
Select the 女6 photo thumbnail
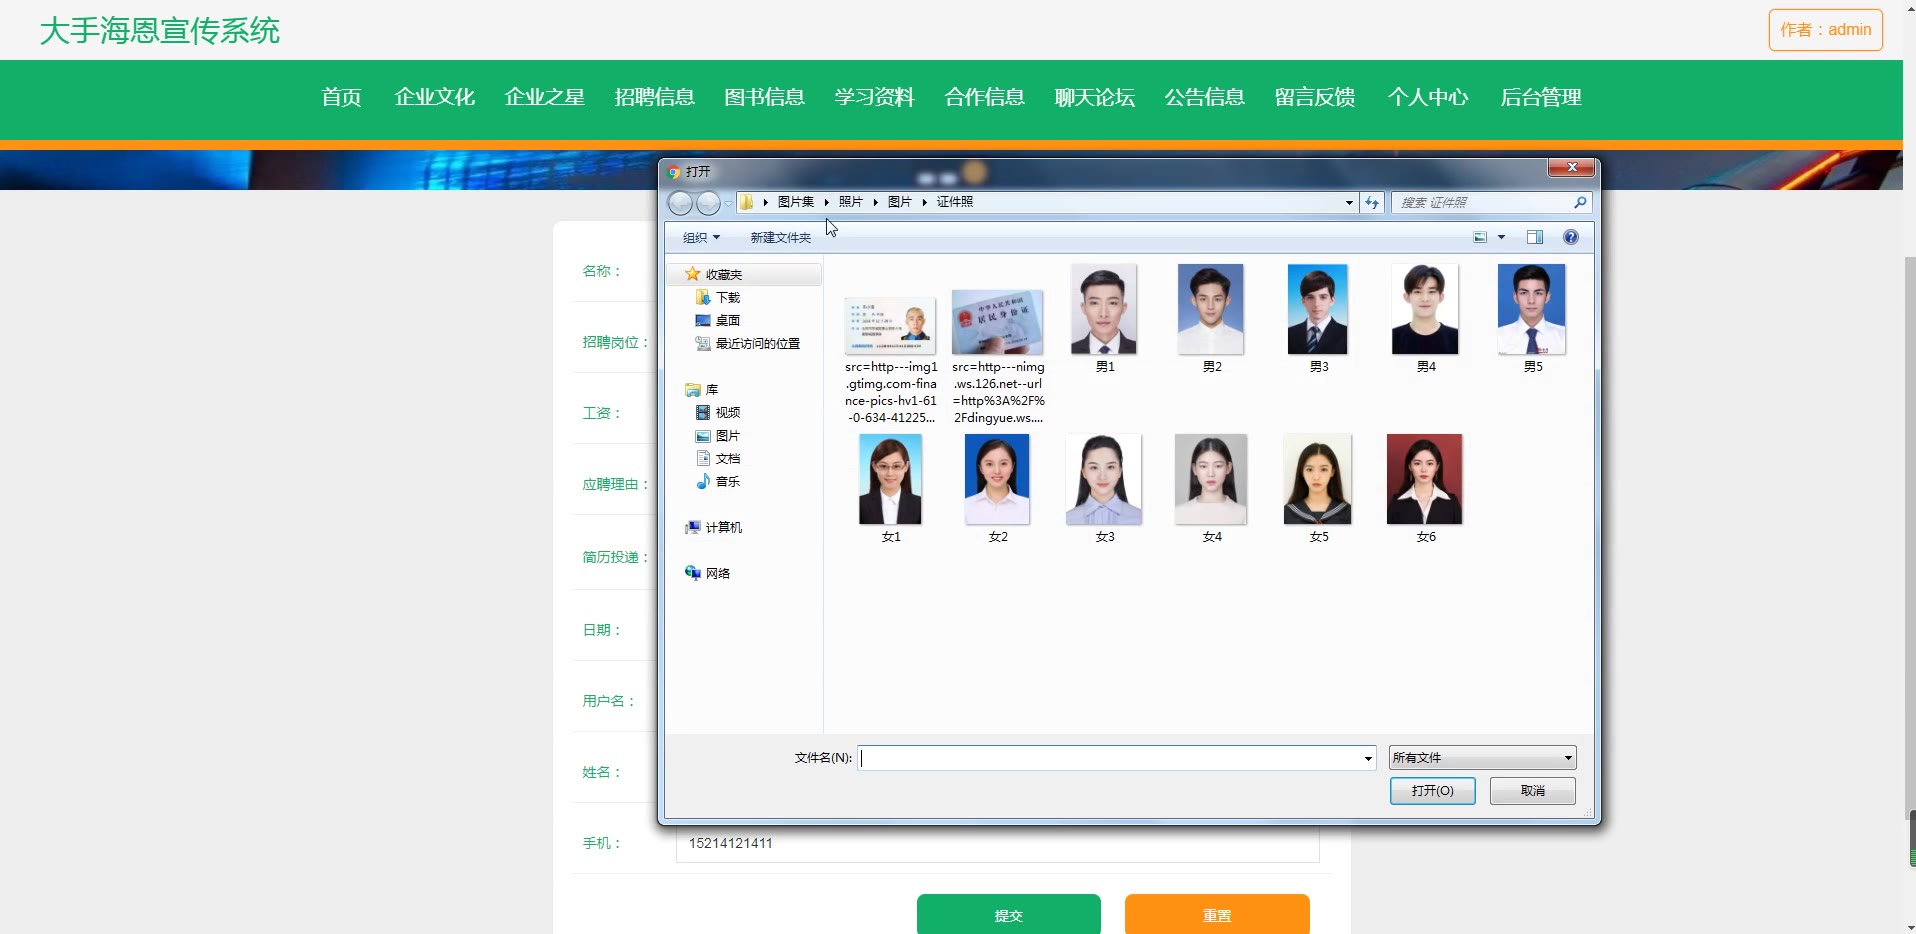(x=1425, y=480)
